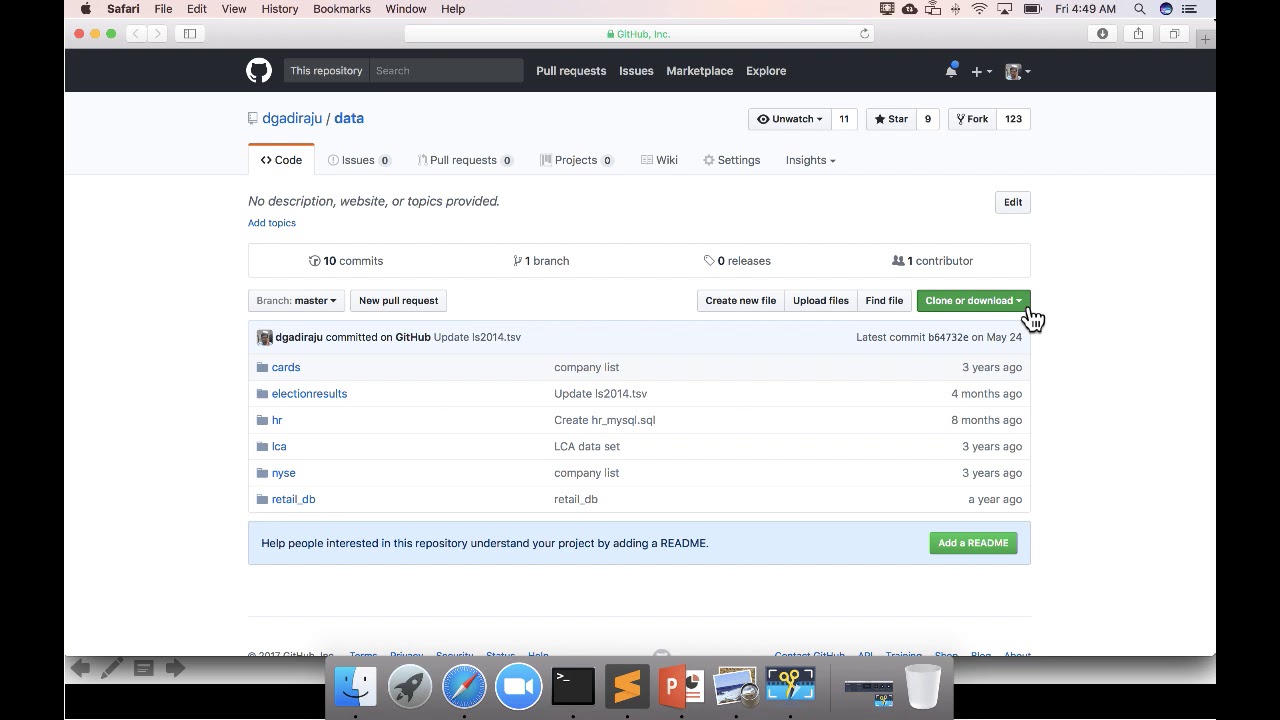The width and height of the screenshot is (1280, 720).
Task: View the 1 branch link
Action: [541, 261]
